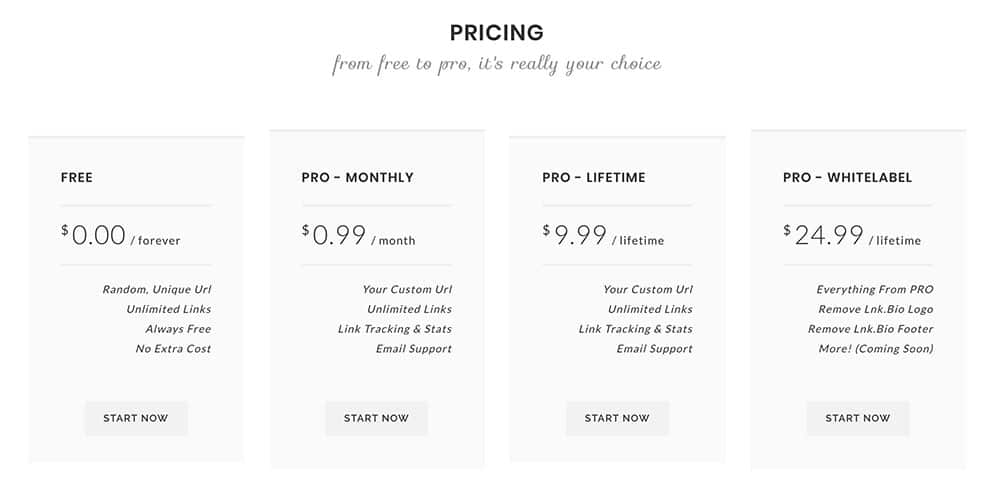Select the PRO - LIFETIME plan heading
The height and width of the screenshot is (499, 1000).
click(594, 177)
